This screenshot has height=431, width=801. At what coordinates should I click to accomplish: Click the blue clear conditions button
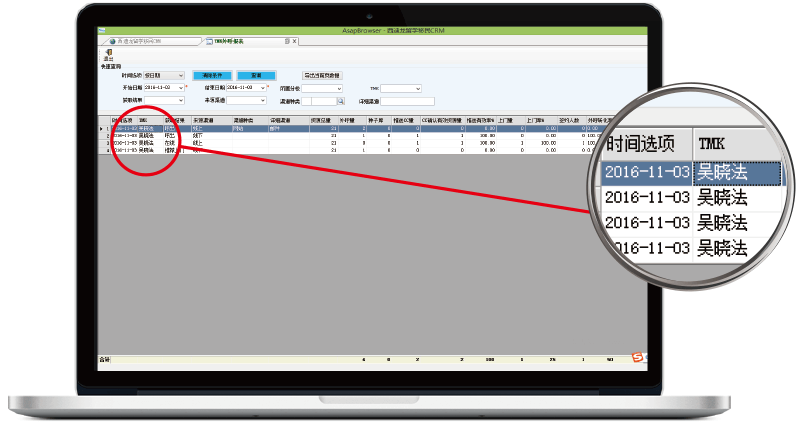(x=210, y=75)
